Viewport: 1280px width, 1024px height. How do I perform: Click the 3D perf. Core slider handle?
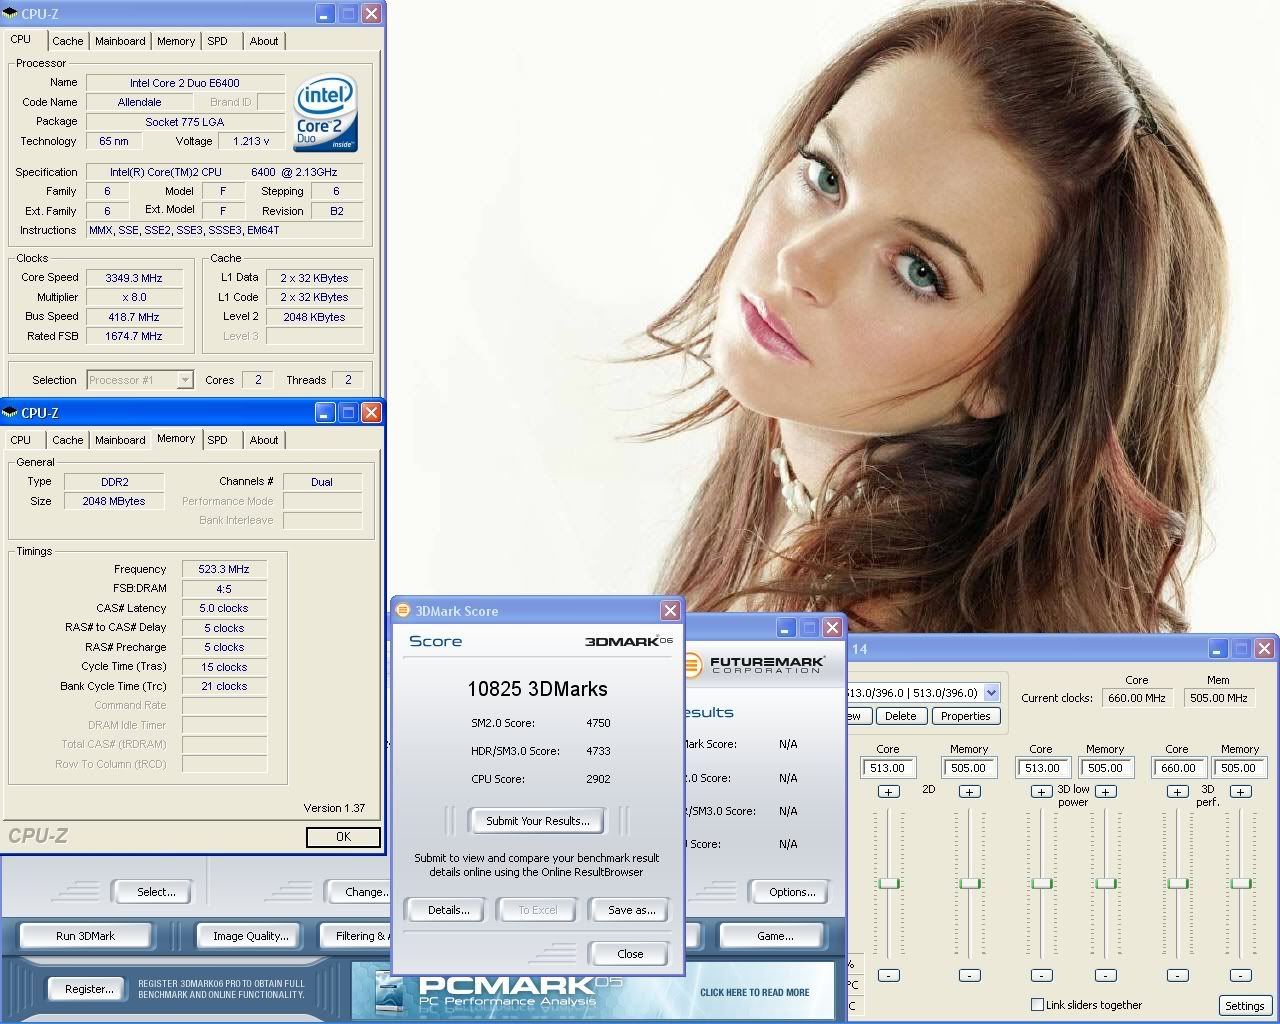pos(1177,883)
